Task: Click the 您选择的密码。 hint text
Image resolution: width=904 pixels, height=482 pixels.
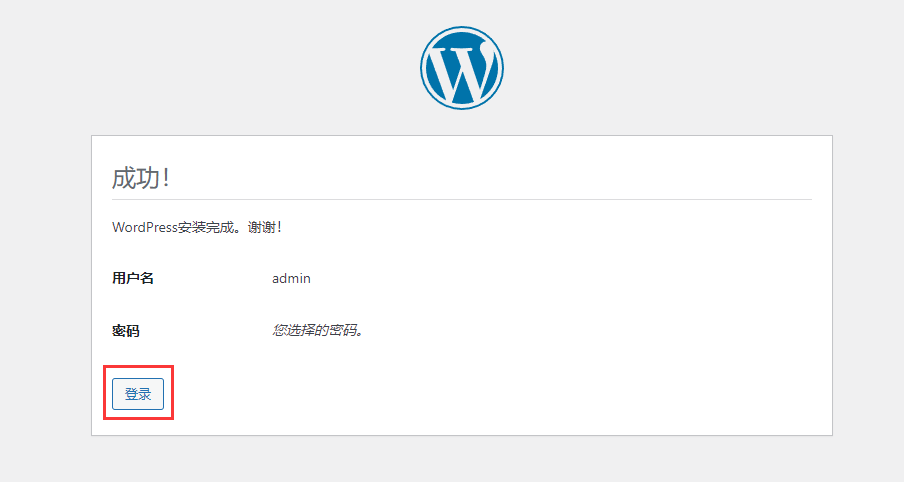Action: 318,330
